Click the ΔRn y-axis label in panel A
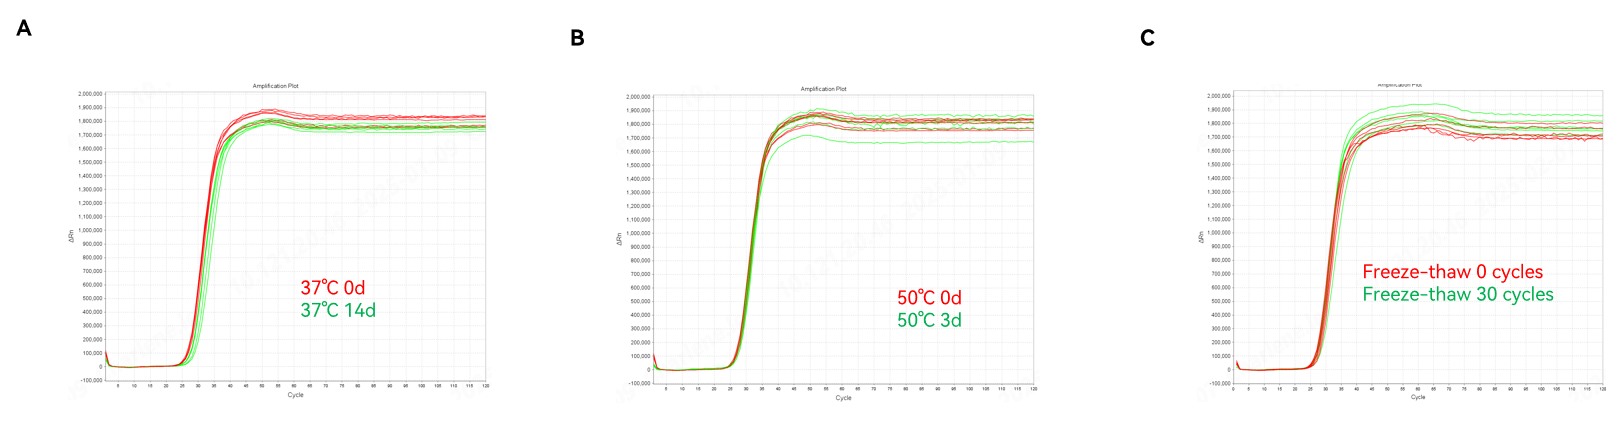The height and width of the screenshot is (421, 1624). pos(71,237)
